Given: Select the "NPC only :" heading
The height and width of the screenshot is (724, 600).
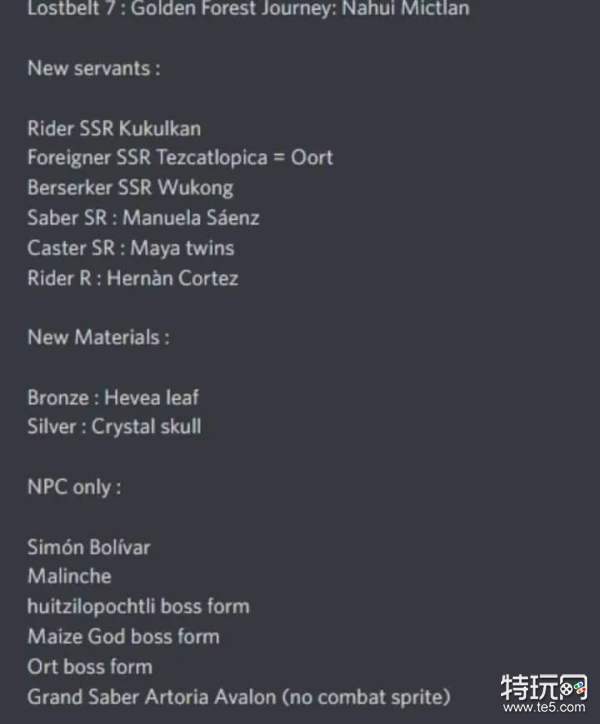Looking at the screenshot, I should 75,487.
